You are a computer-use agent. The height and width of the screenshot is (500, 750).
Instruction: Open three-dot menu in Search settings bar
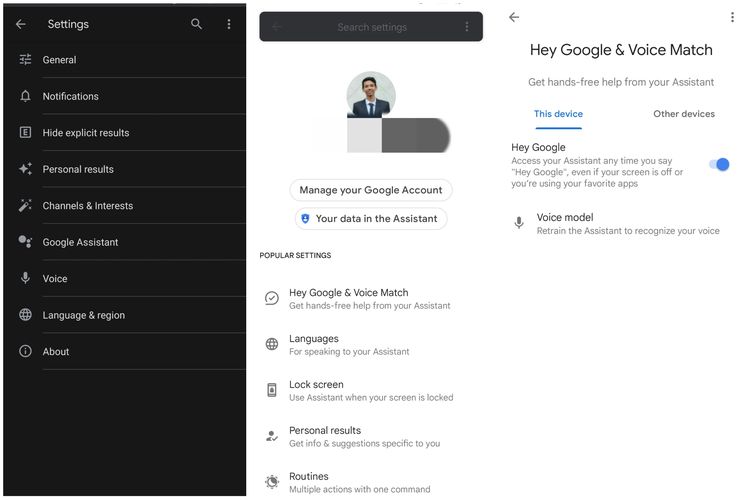point(467,27)
